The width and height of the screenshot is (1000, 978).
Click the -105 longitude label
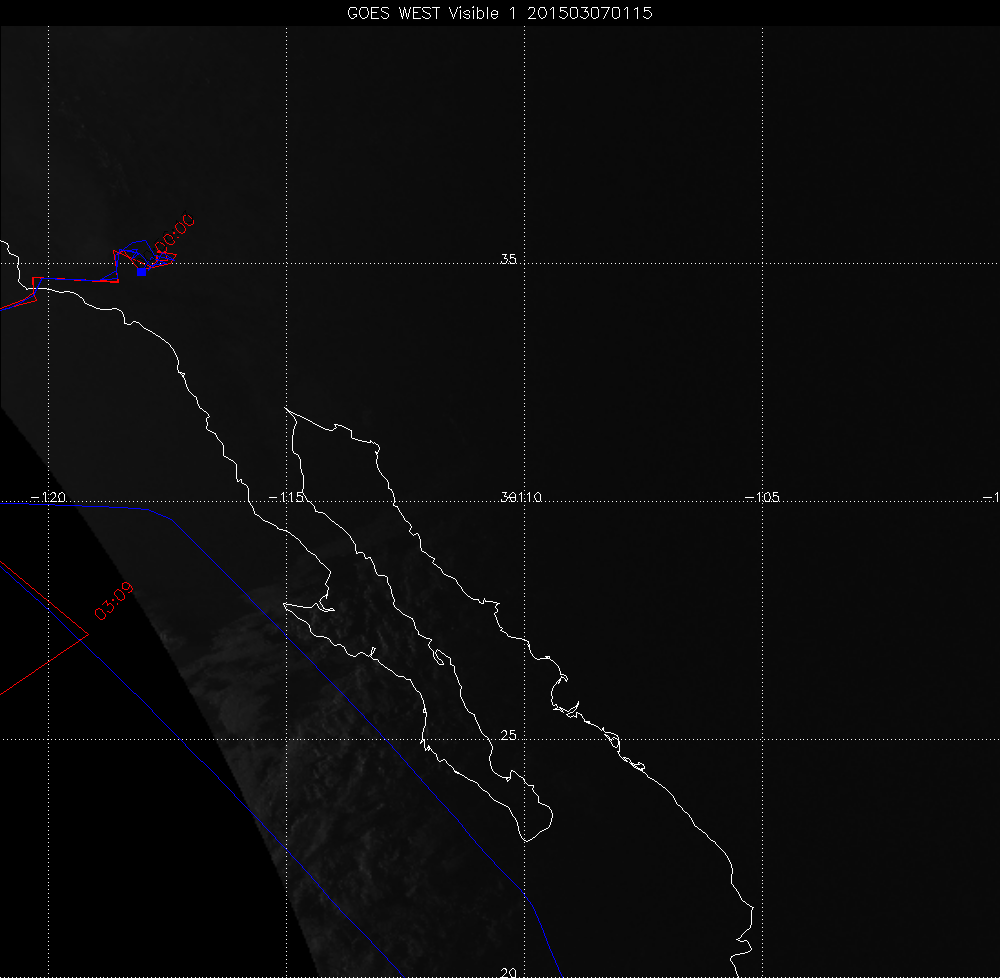point(763,497)
